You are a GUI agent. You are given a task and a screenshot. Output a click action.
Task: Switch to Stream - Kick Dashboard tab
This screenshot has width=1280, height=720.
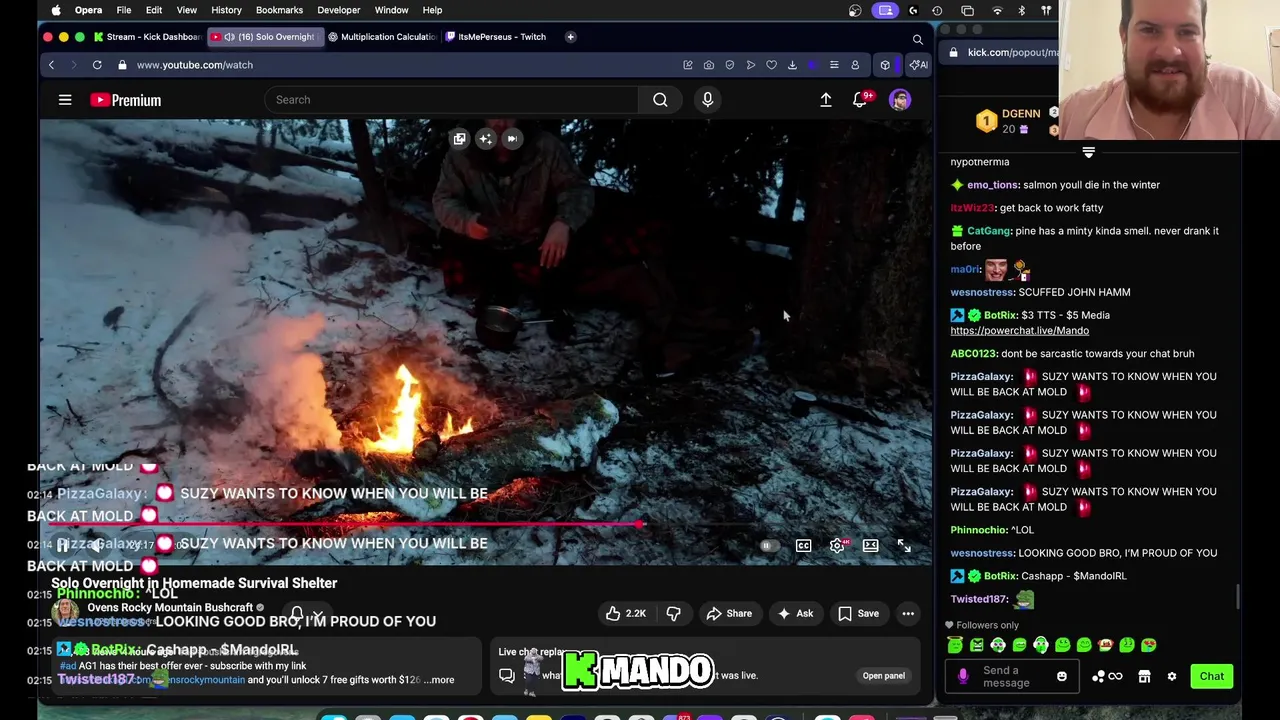click(147, 37)
